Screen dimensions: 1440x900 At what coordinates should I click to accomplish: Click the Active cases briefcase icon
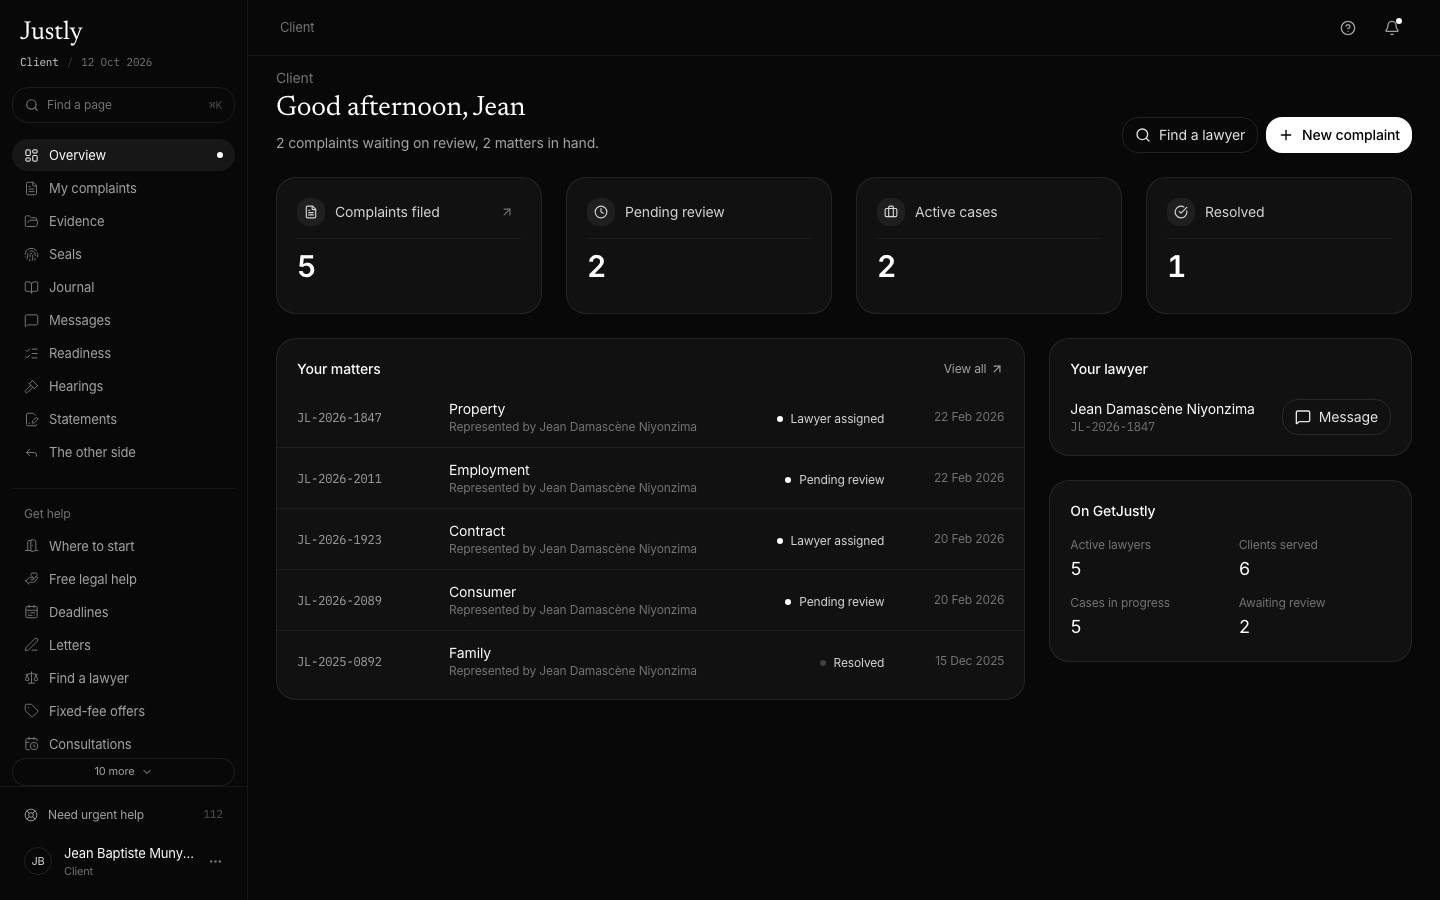click(891, 212)
